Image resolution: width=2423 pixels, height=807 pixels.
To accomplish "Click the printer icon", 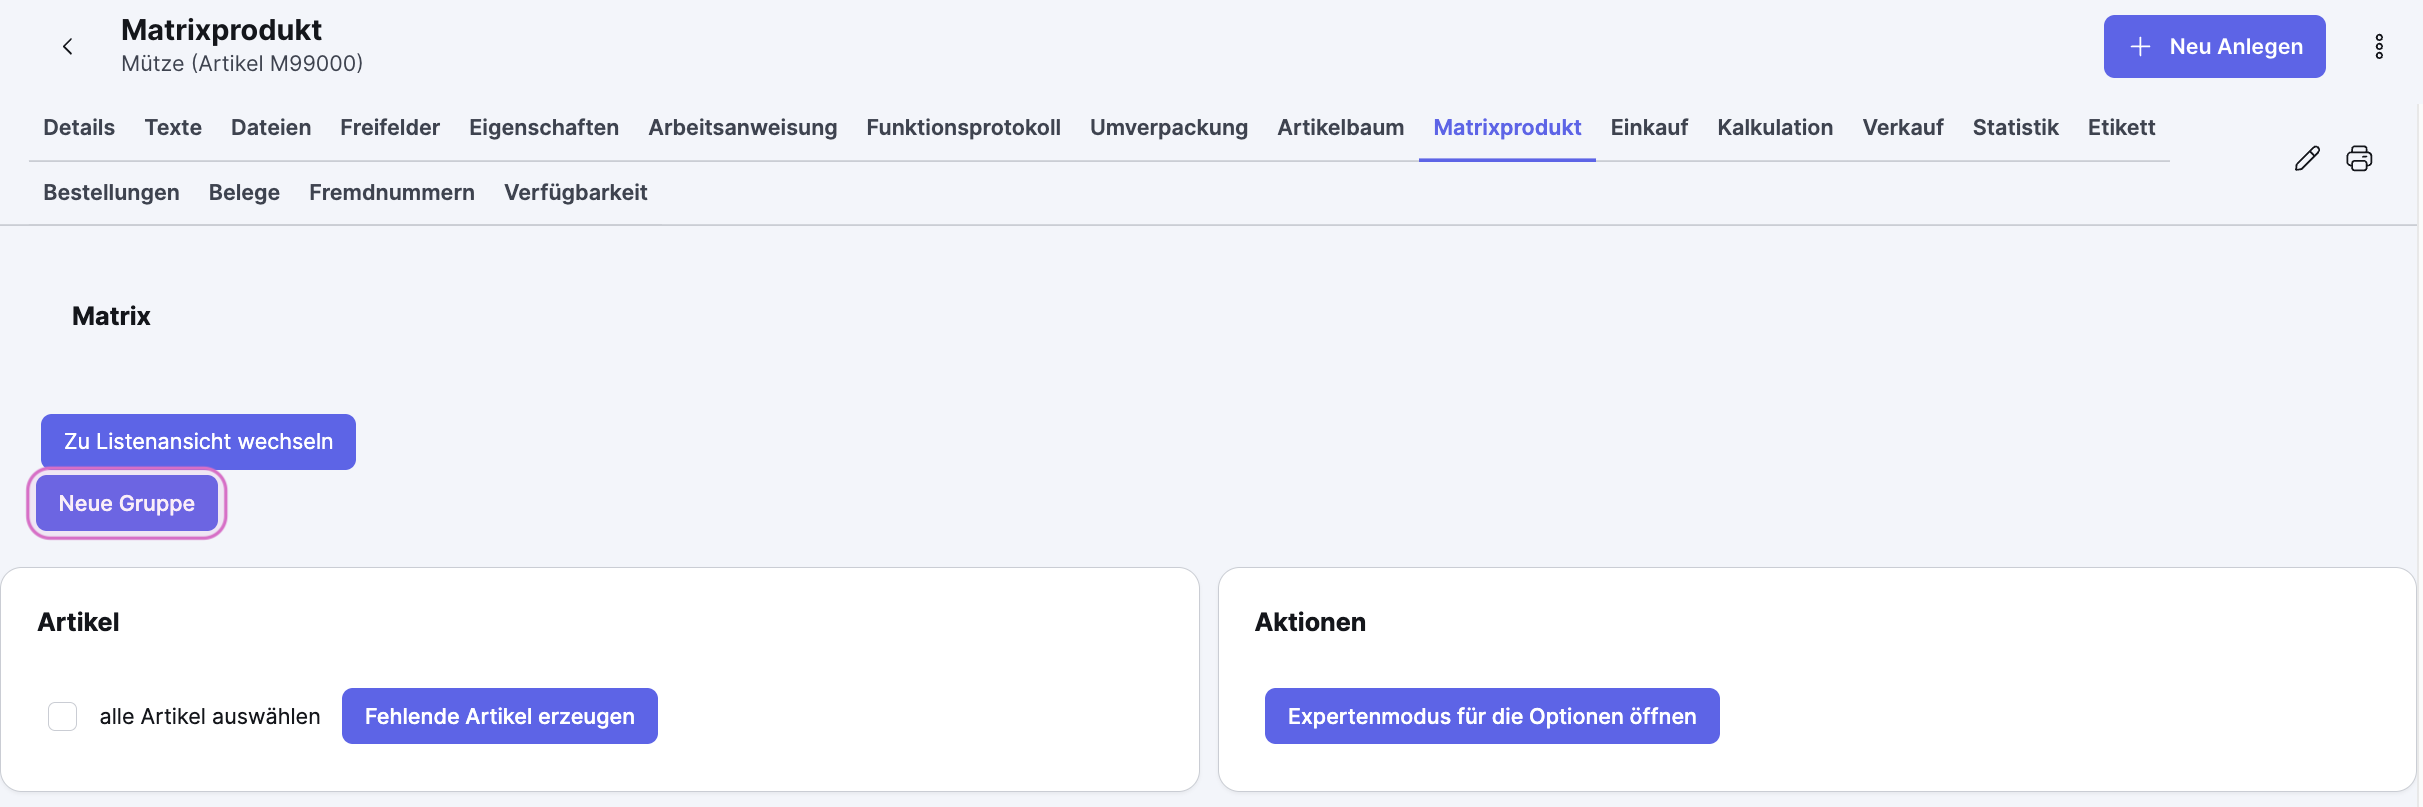I will (2360, 158).
